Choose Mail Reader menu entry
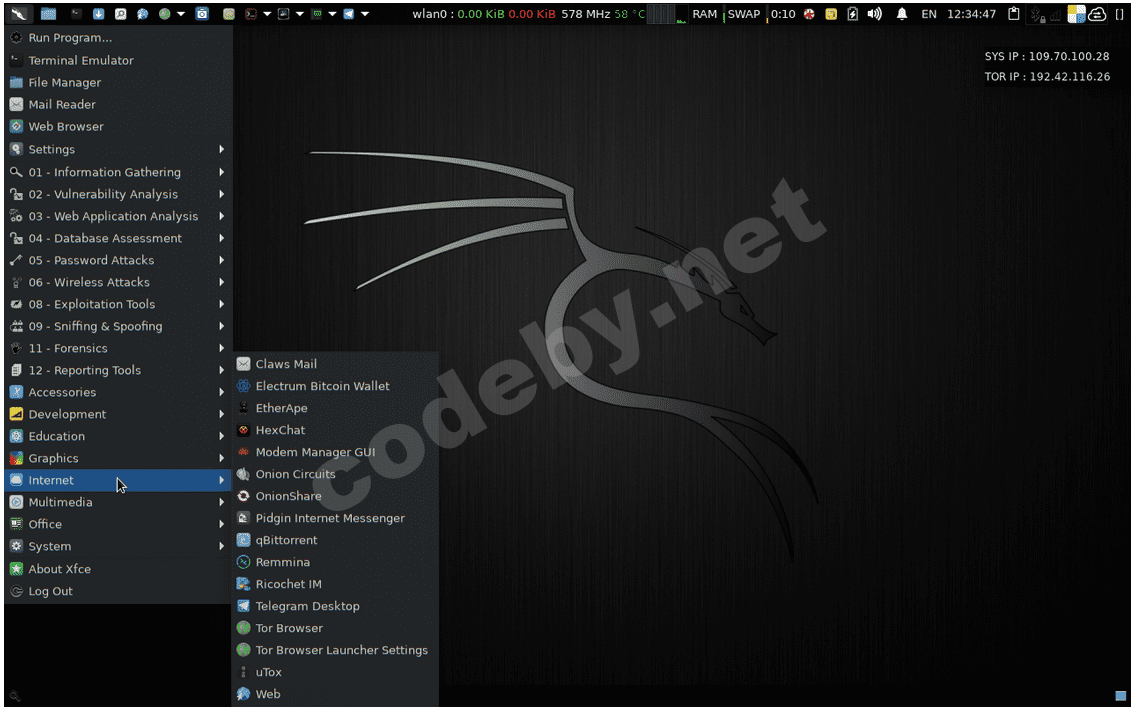 (118, 105)
